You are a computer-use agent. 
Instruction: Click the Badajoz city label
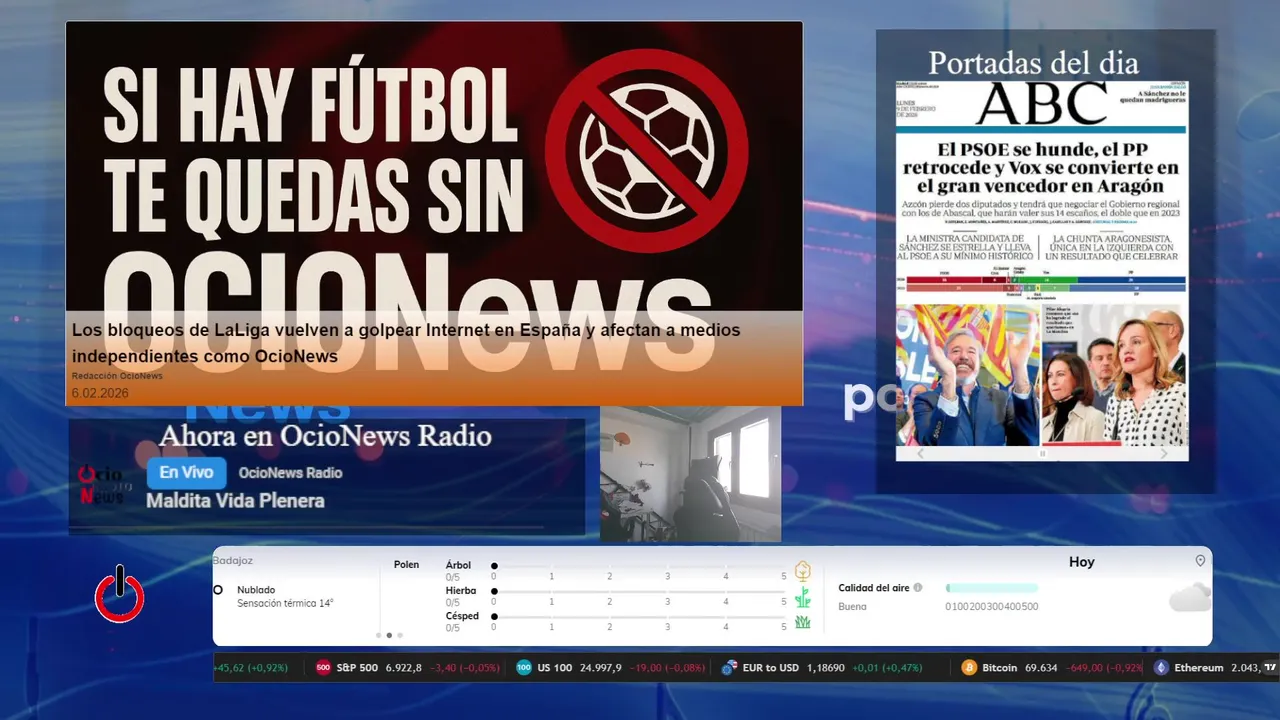point(233,561)
